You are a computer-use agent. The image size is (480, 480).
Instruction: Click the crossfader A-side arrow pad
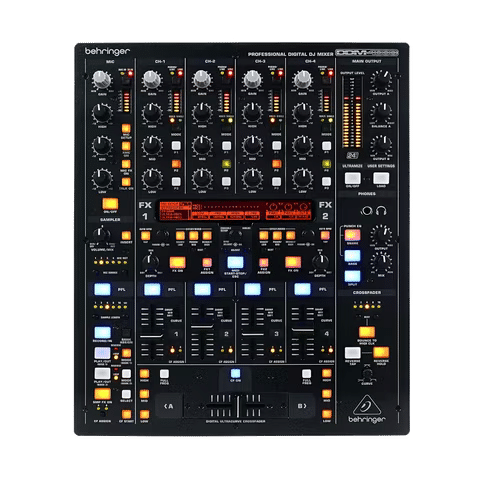click(x=169, y=406)
